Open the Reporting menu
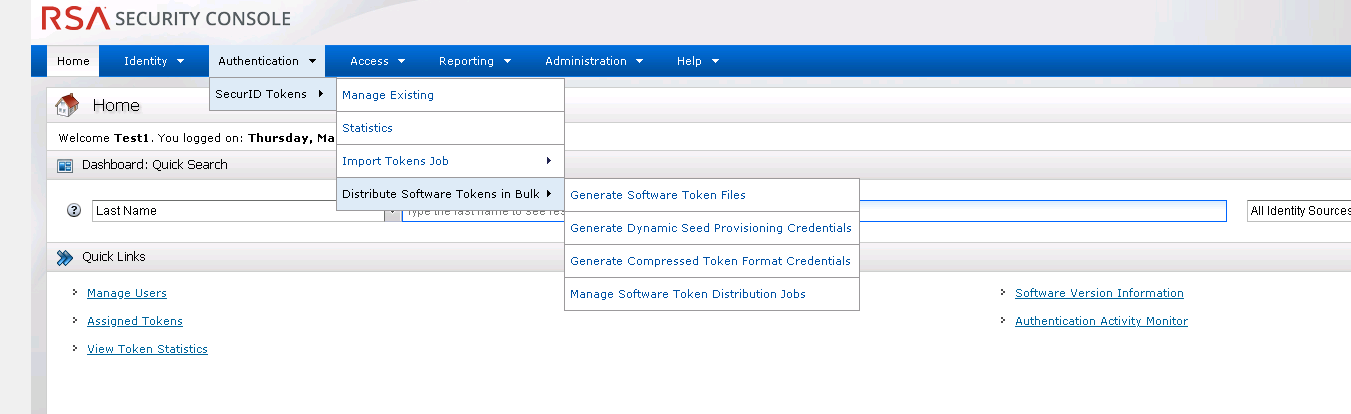Image resolution: width=1351 pixels, height=414 pixels. click(x=474, y=61)
